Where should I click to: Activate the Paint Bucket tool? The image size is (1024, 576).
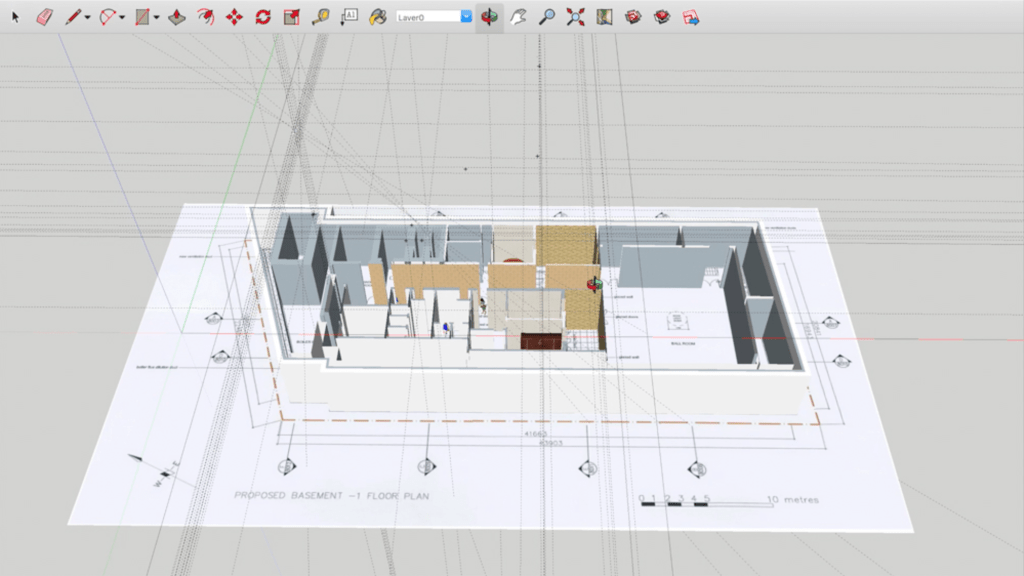pos(377,17)
